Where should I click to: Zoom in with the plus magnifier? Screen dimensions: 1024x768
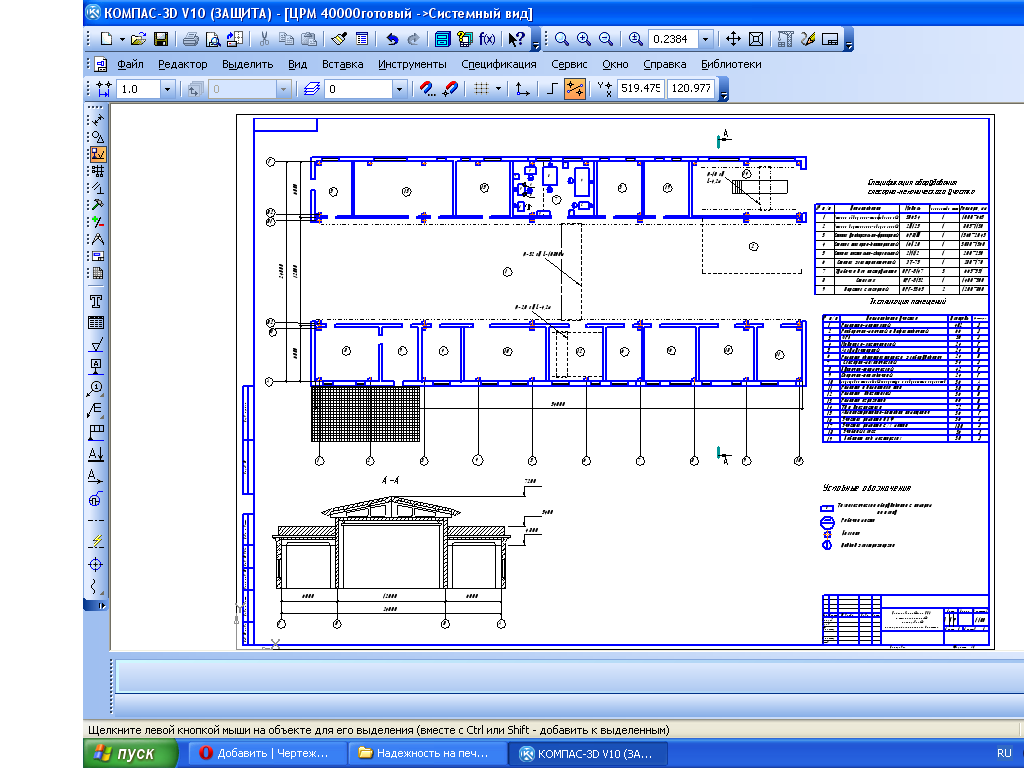pos(584,39)
